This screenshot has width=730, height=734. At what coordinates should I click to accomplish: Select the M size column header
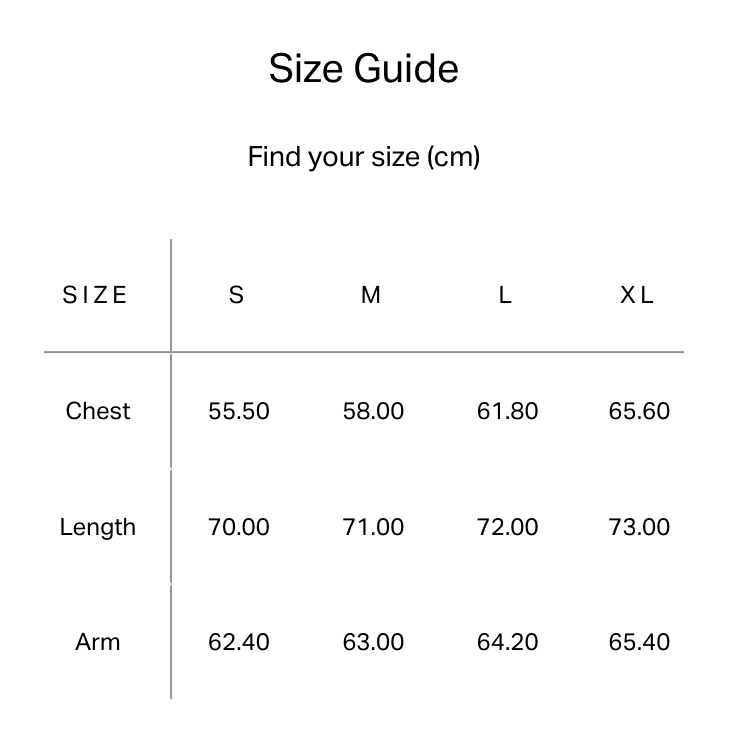point(371,295)
